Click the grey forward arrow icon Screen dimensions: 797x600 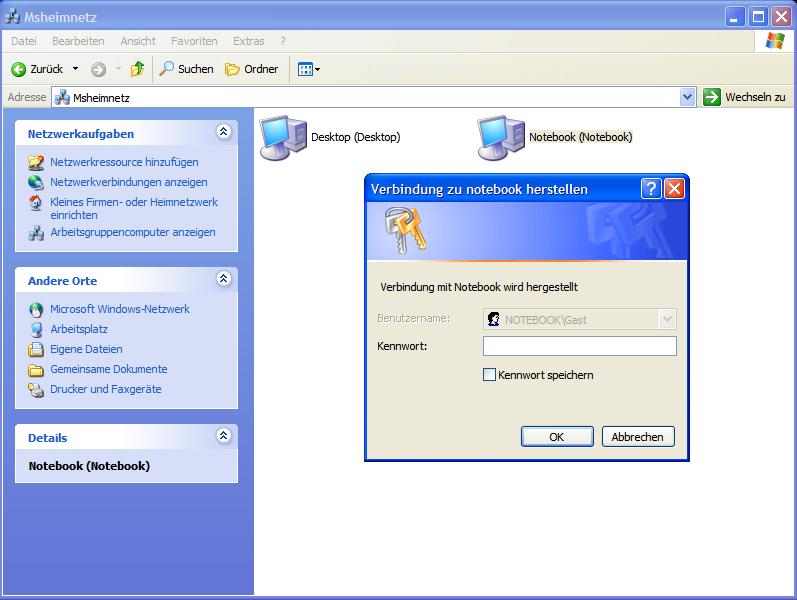98,69
